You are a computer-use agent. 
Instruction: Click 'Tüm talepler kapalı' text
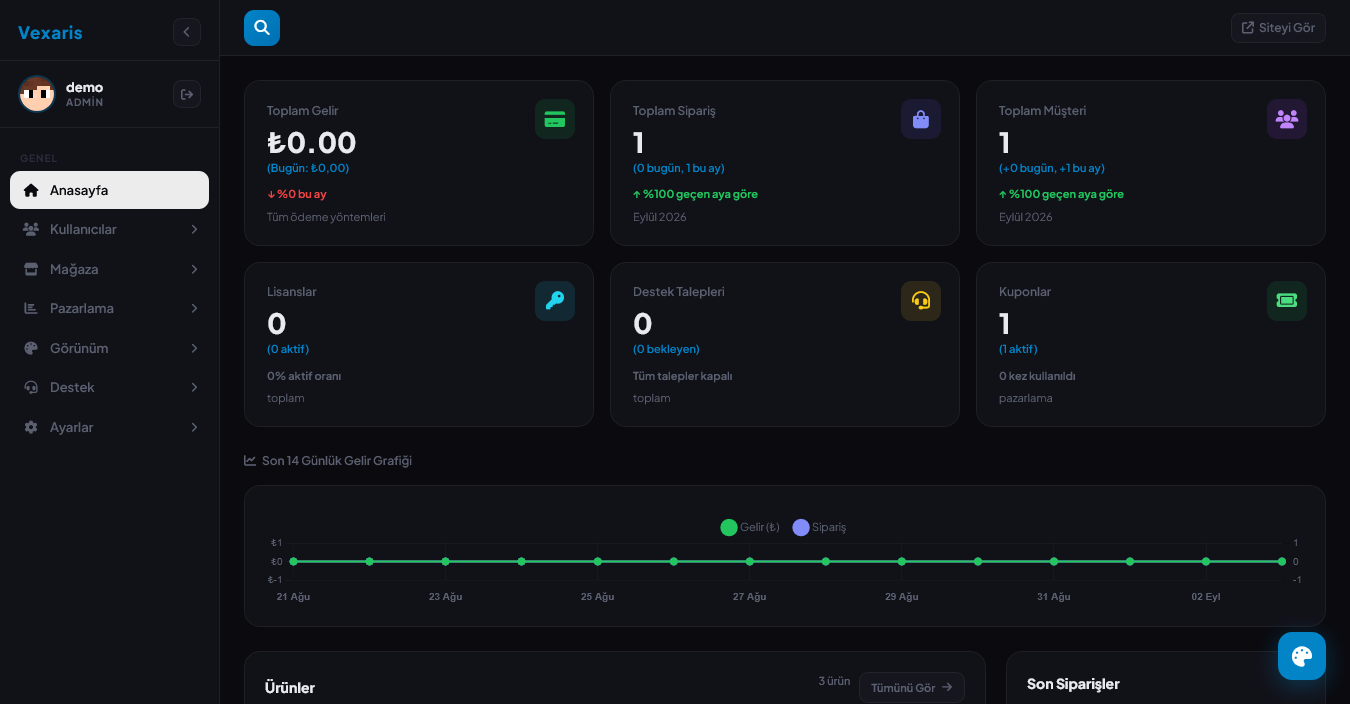[x=683, y=376]
